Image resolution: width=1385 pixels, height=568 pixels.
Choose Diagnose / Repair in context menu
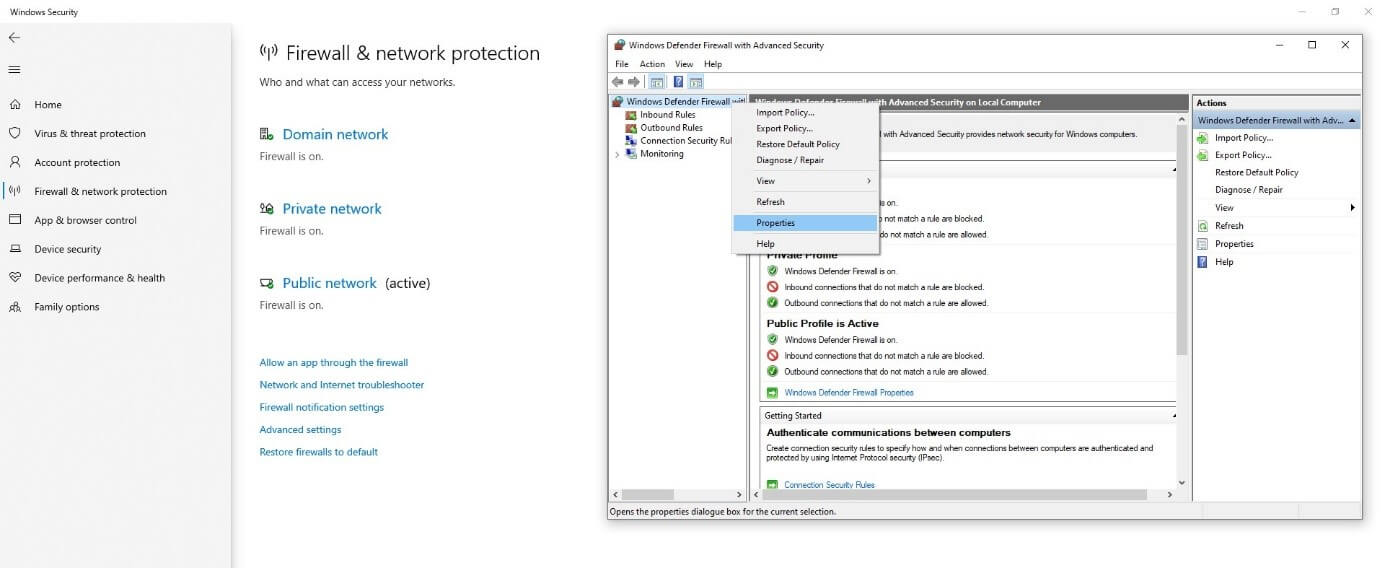[805, 160]
